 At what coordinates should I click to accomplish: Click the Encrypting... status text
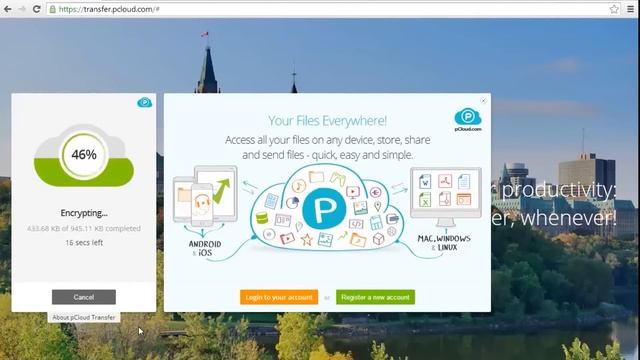tap(84, 213)
